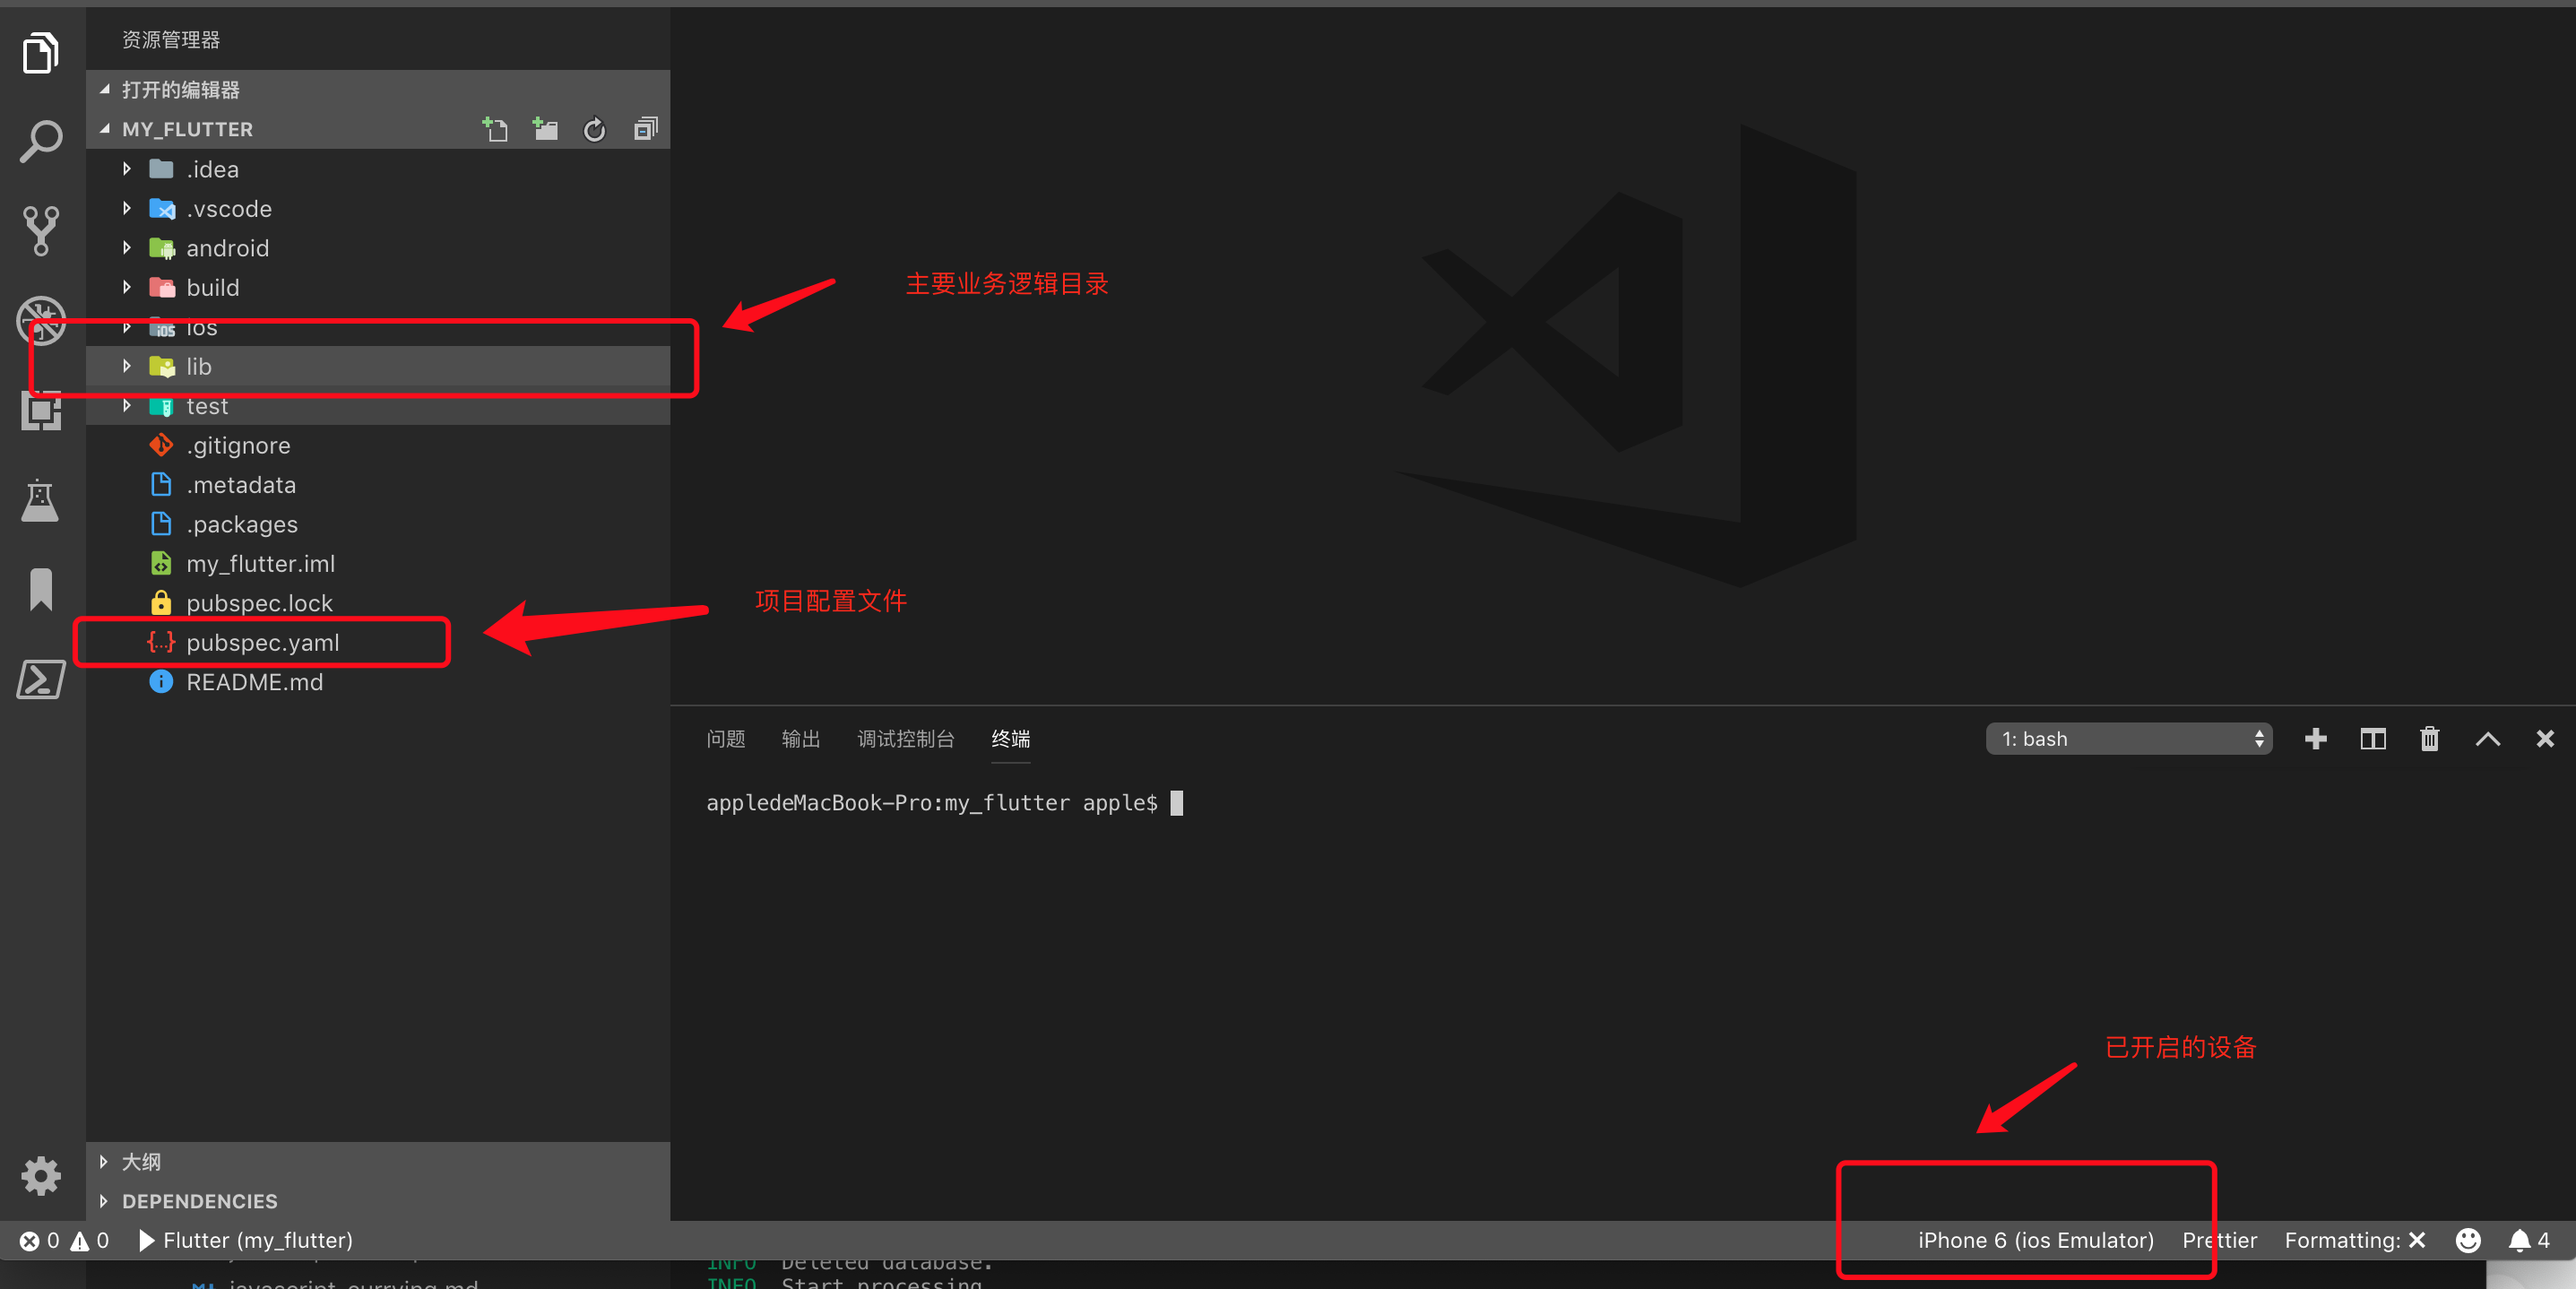Expand the lib folder
This screenshot has width=2576, height=1289.
click(199, 367)
